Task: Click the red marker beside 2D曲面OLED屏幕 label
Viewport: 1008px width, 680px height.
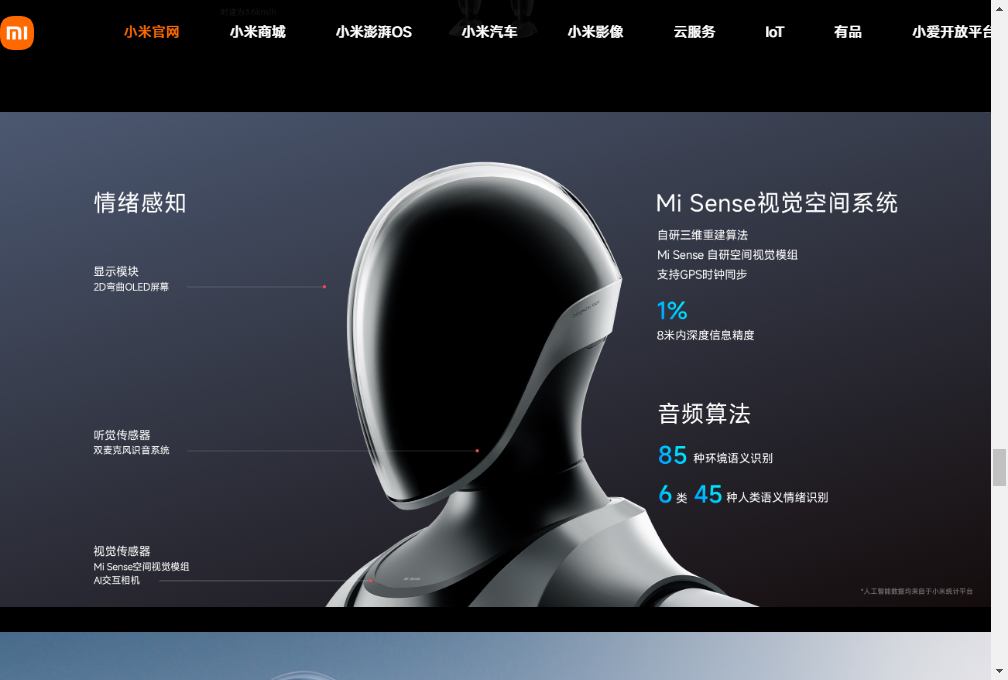Action: (x=324, y=285)
